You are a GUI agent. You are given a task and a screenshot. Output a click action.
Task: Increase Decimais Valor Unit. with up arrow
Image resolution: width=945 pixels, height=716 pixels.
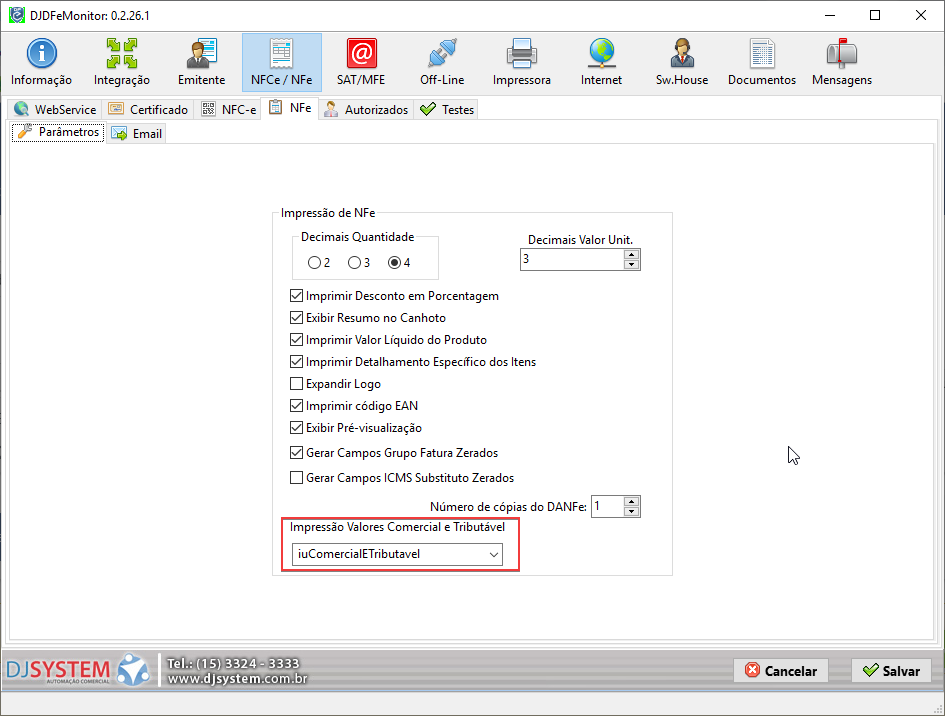(631, 254)
